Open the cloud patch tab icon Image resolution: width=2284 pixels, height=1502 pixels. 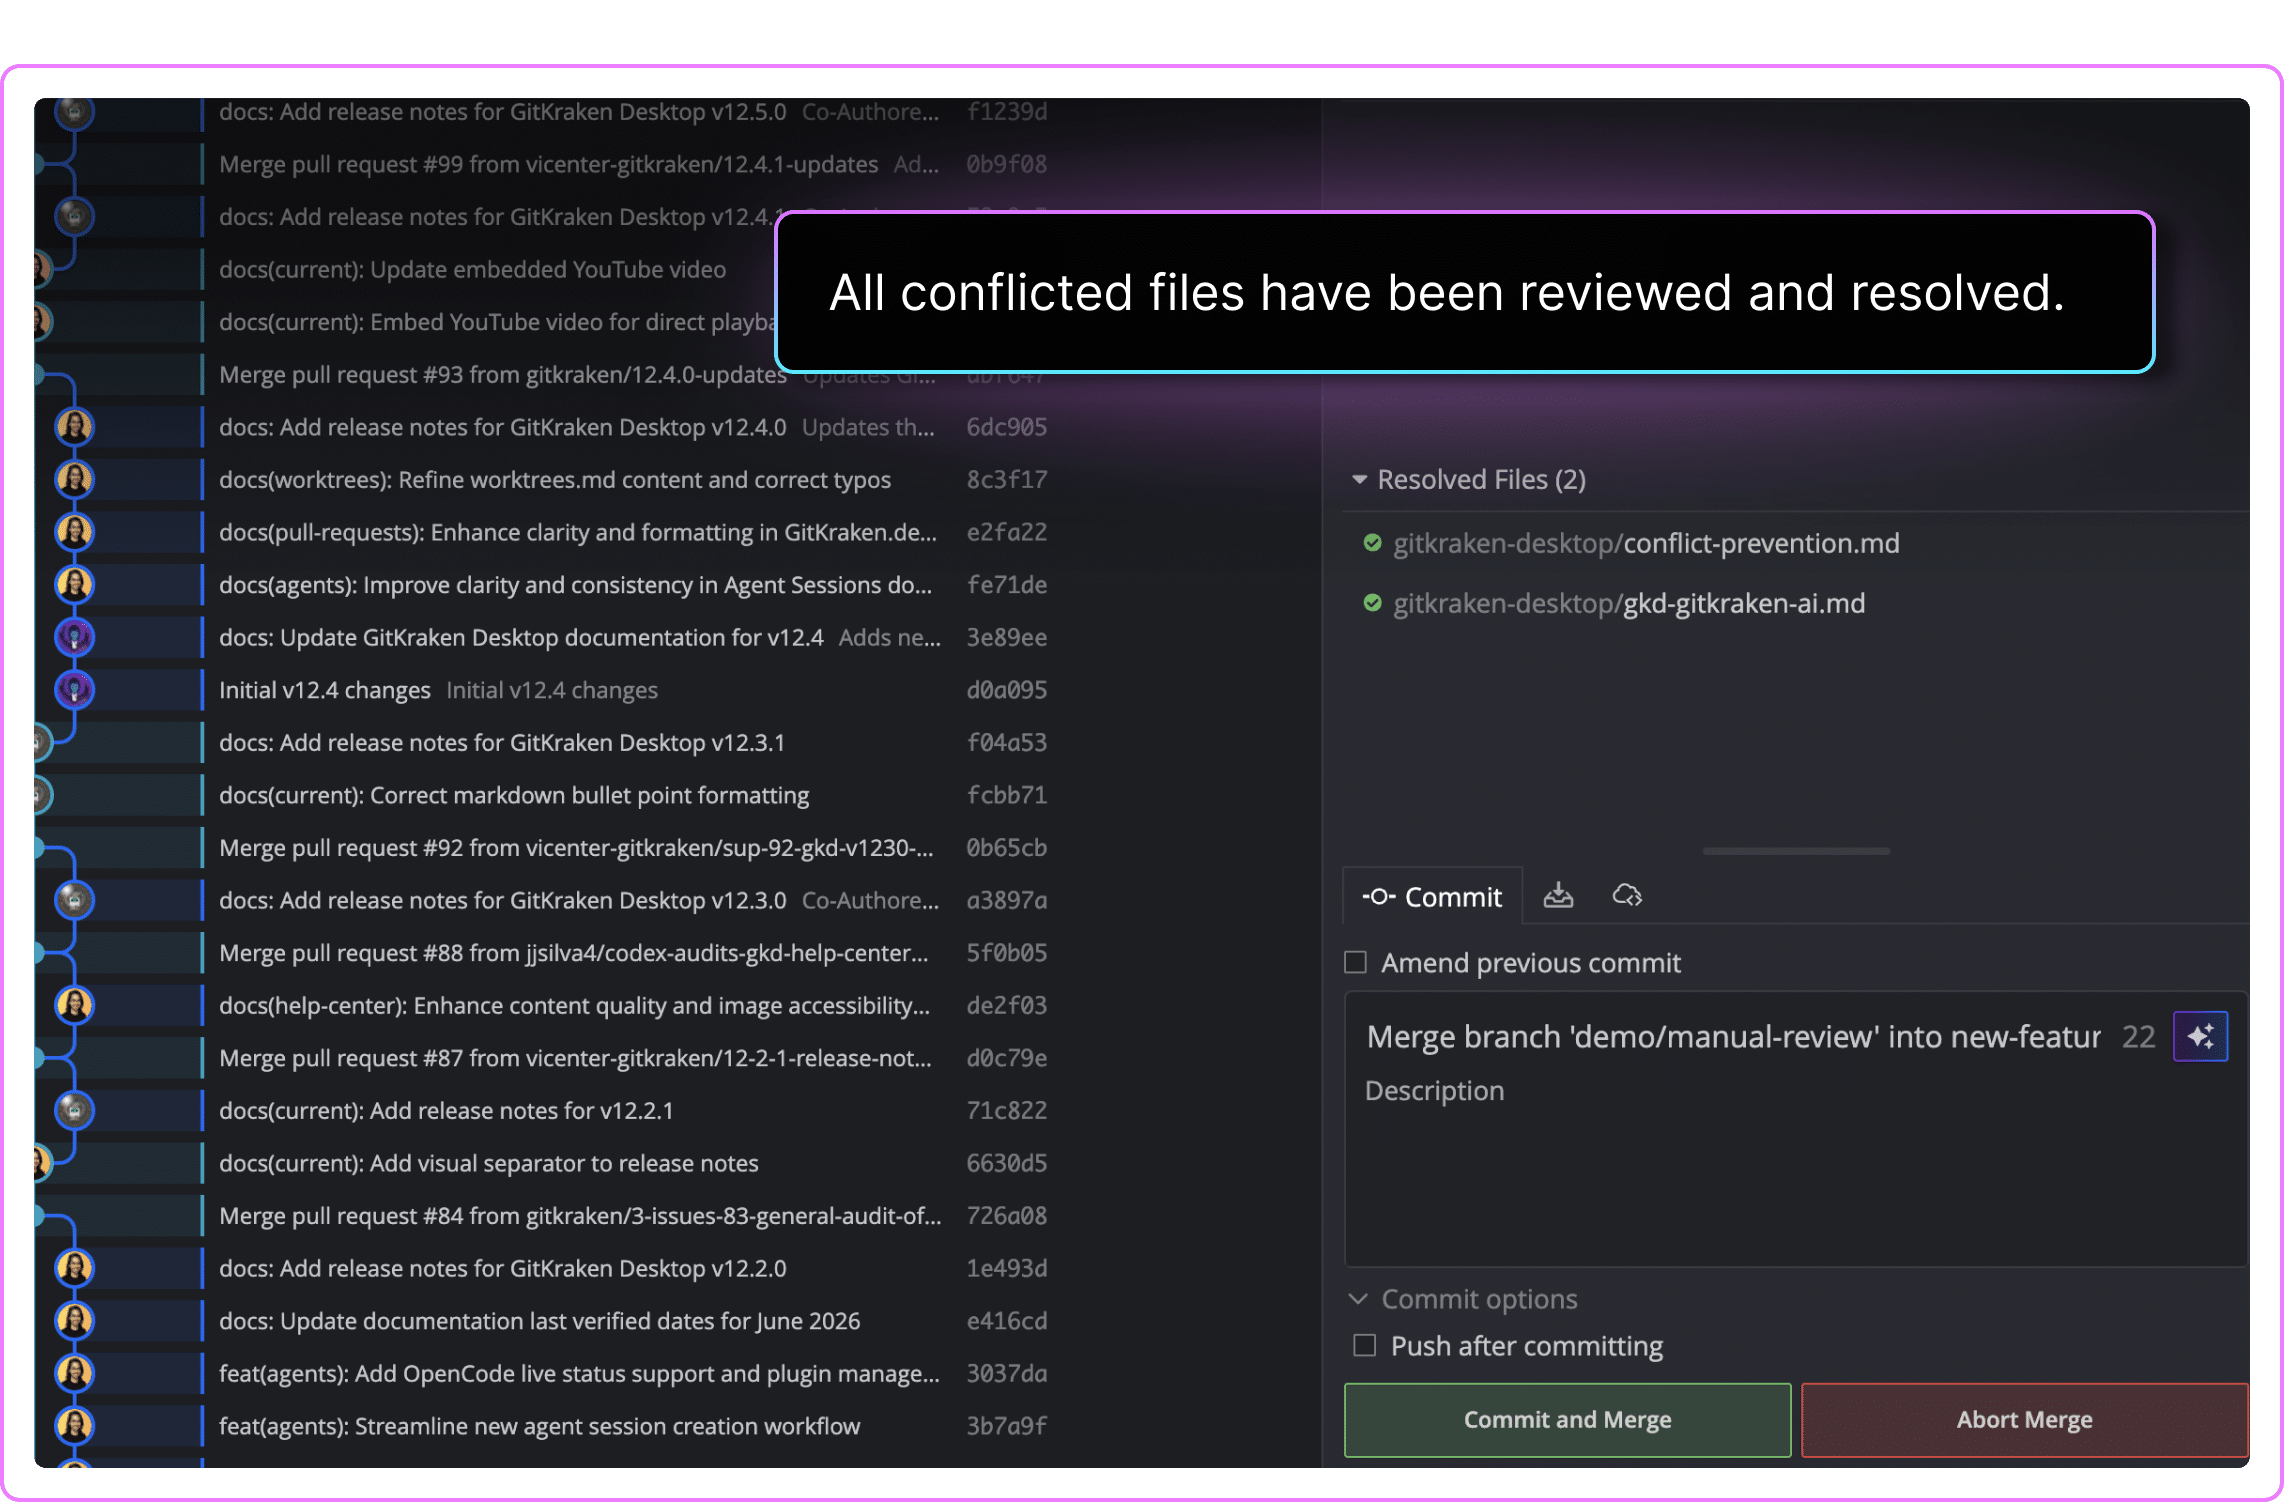point(1627,896)
